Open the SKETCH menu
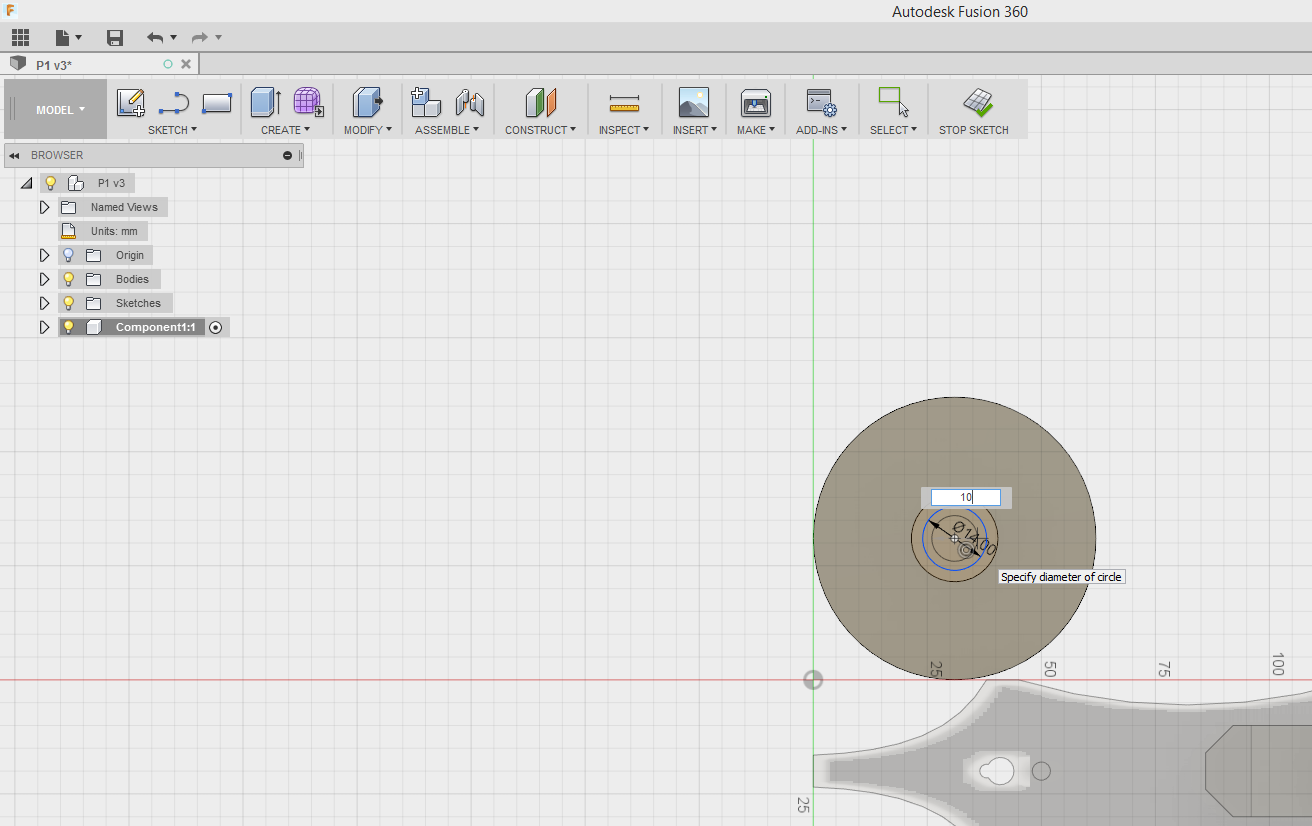Image resolution: width=1312 pixels, height=826 pixels. 172,130
